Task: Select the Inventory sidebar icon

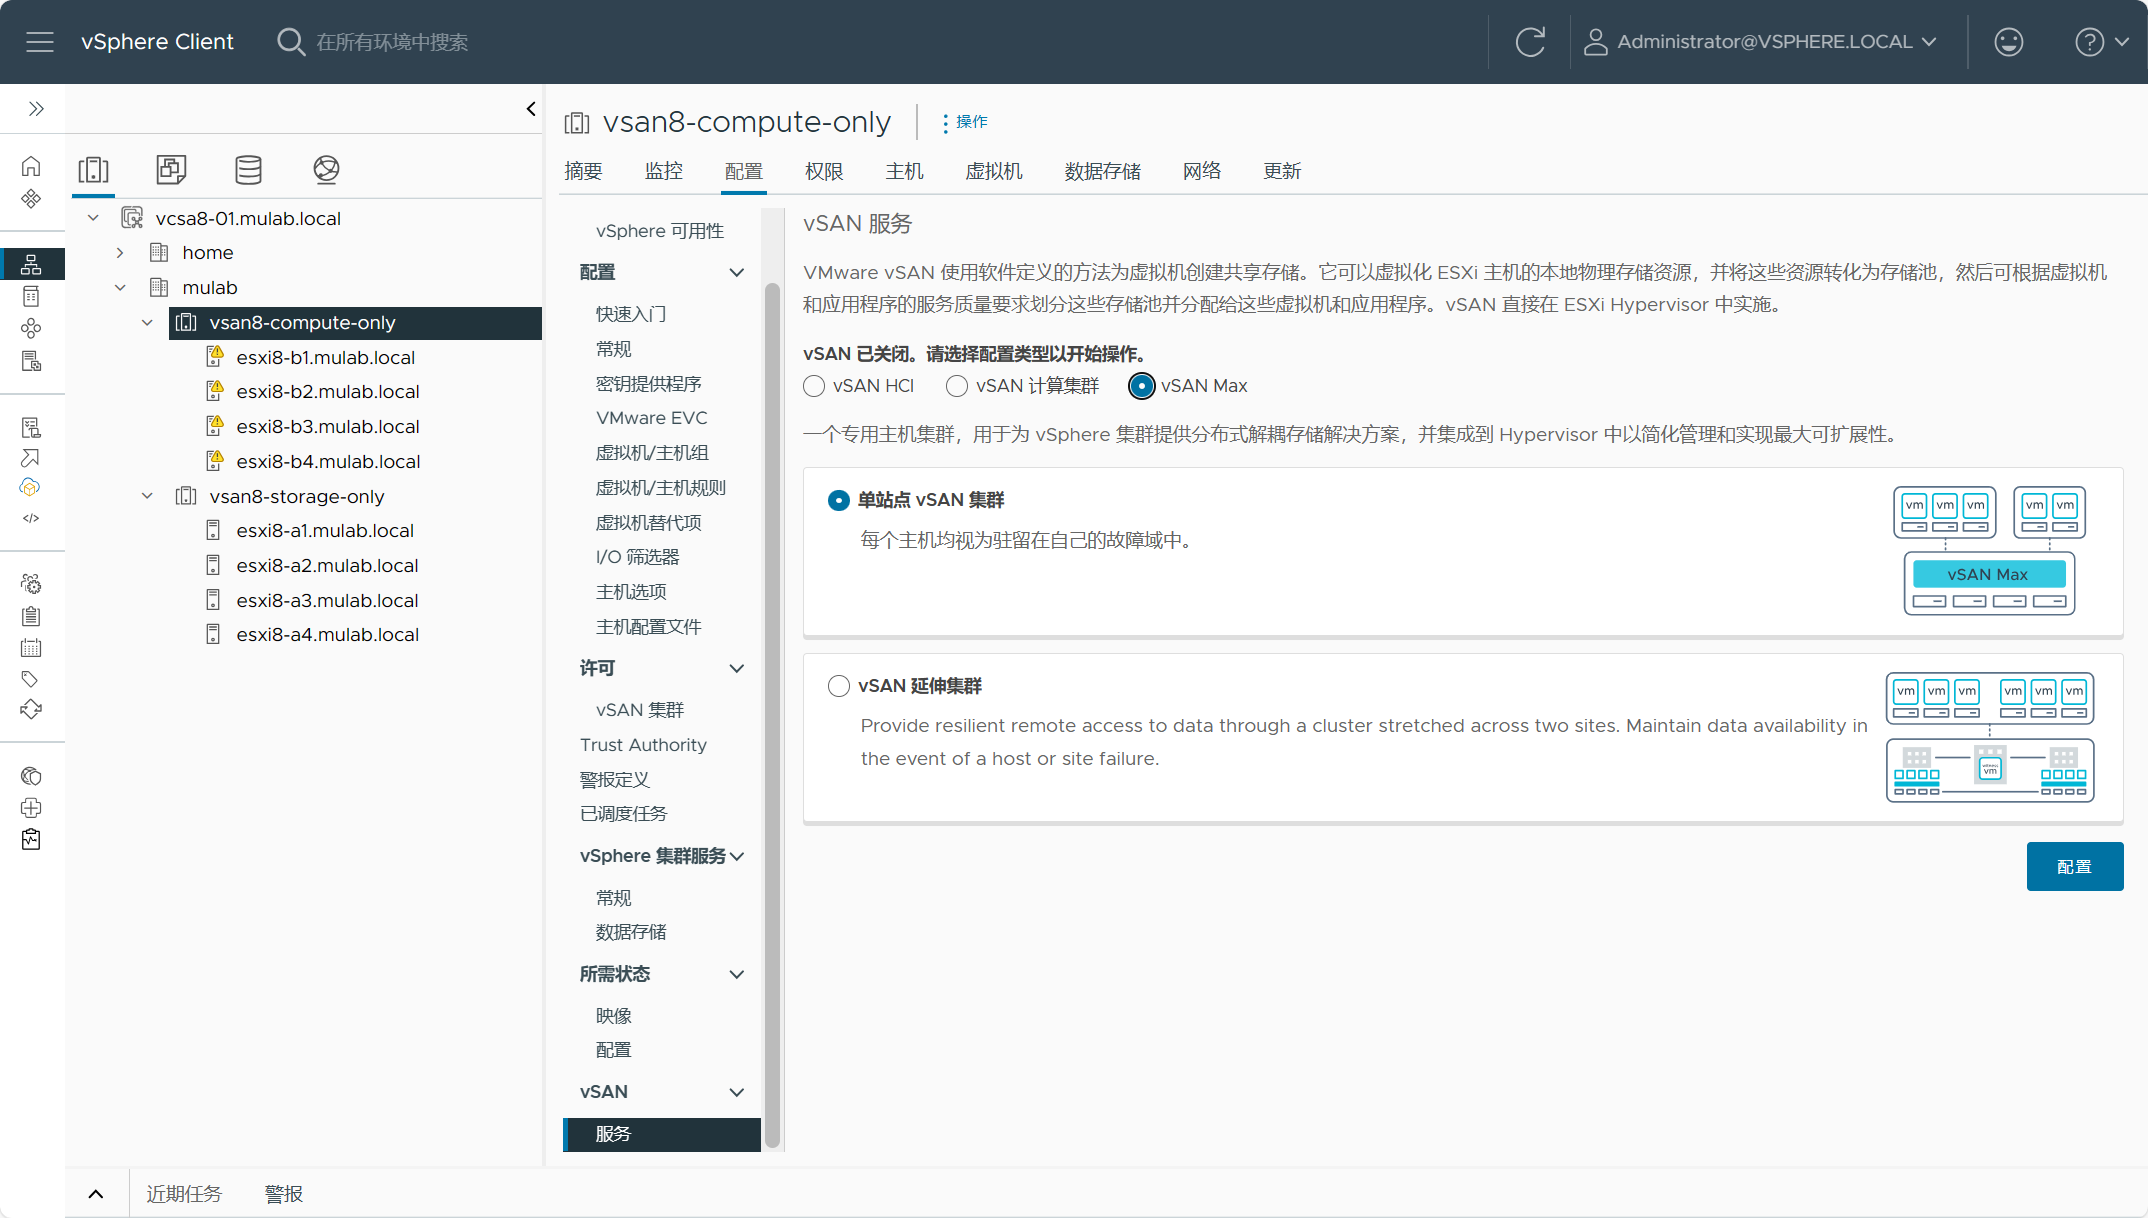Action: point(31,264)
